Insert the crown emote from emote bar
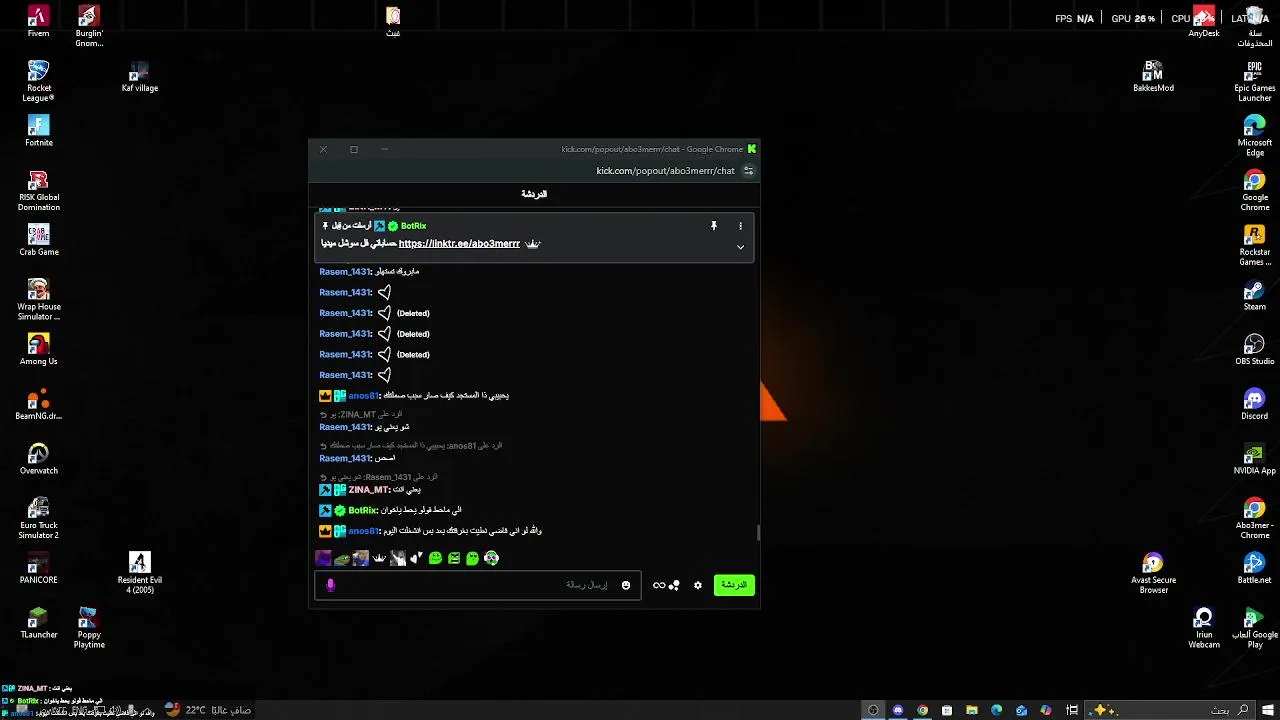Viewport: 1280px width, 720px height. [x=379, y=558]
